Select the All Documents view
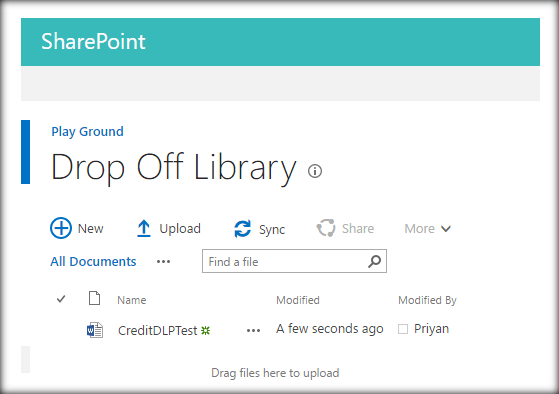The height and width of the screenshot is (394, 559). point(93,261)
